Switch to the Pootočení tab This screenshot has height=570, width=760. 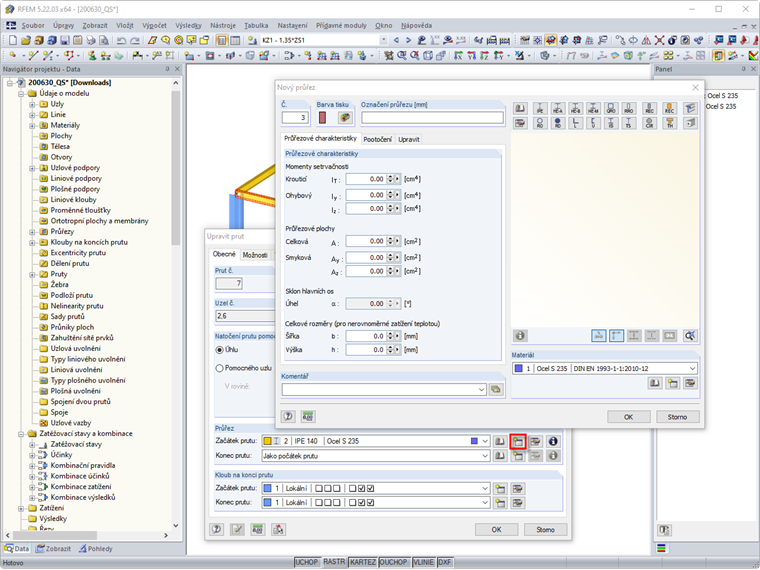377,139
